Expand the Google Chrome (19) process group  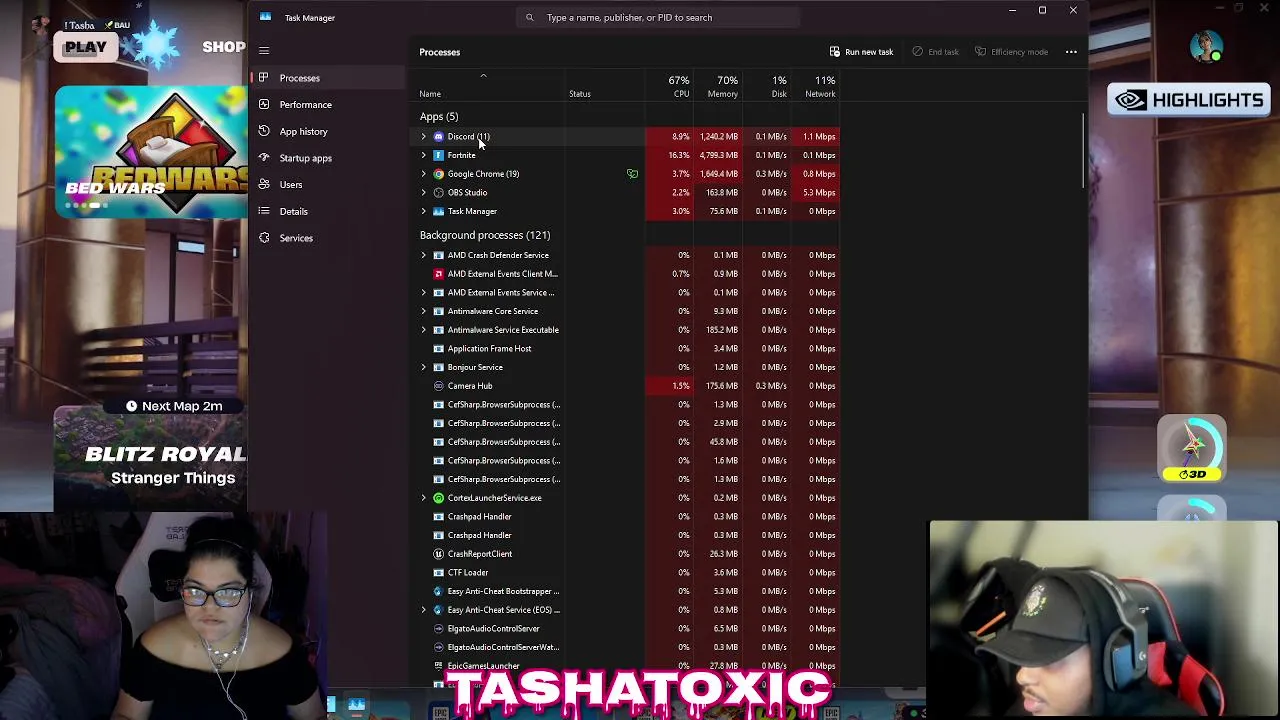click(423, 174)
